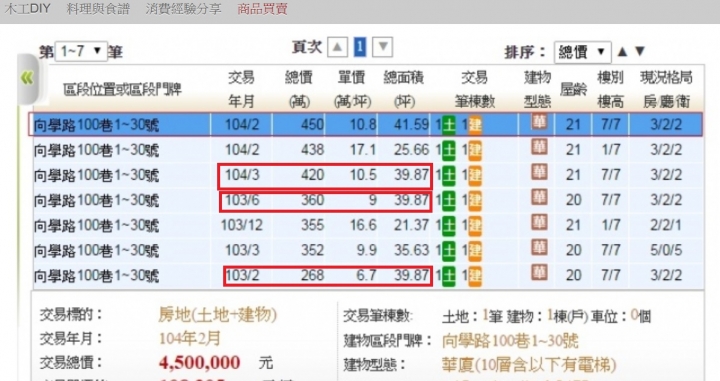Open the 商品買賣 menu item
Screen dimensions: 720x381
(x=262, y=9)
